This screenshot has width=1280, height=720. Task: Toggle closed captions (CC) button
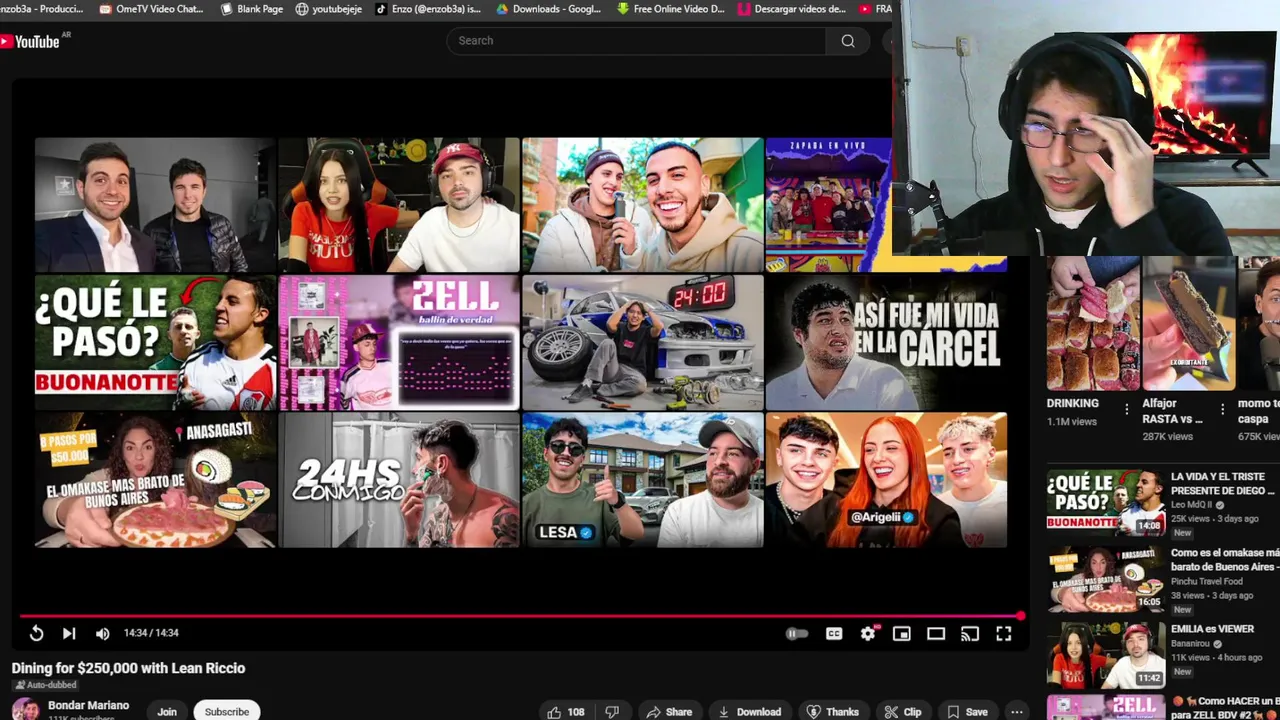[x=834, y=633]
